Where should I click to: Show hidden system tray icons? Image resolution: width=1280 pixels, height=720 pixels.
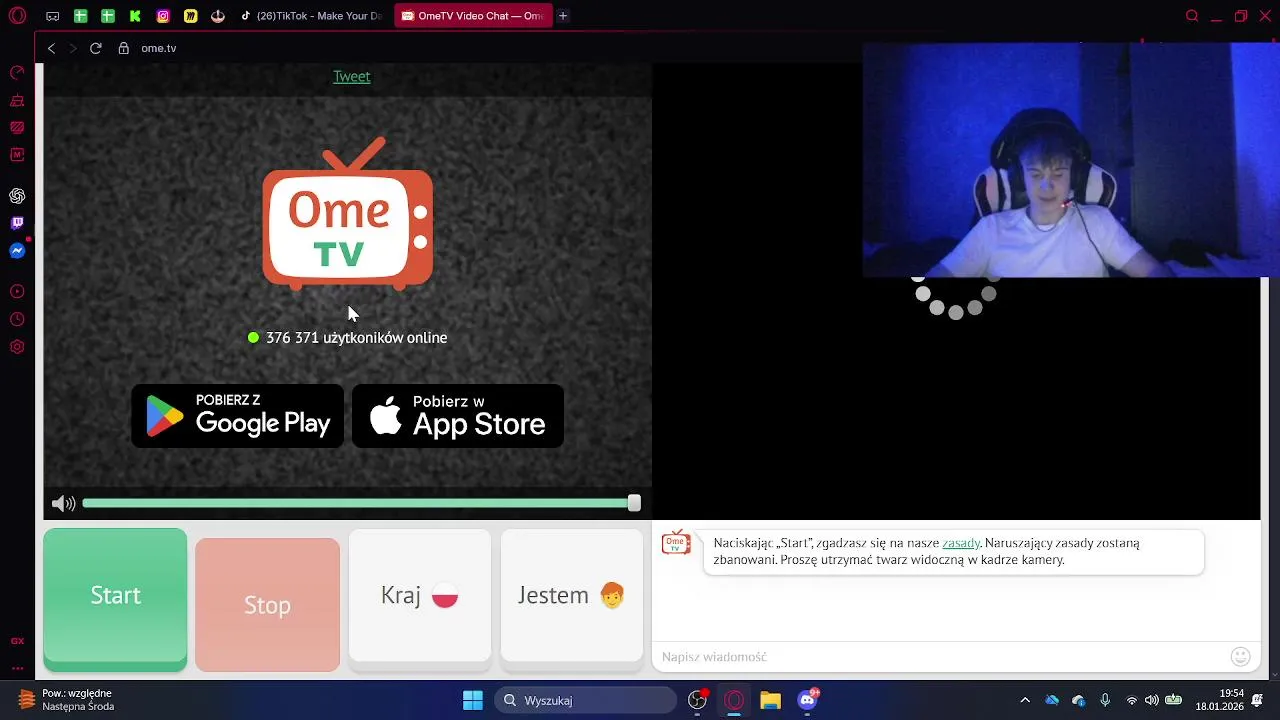tap(1025, 700)
